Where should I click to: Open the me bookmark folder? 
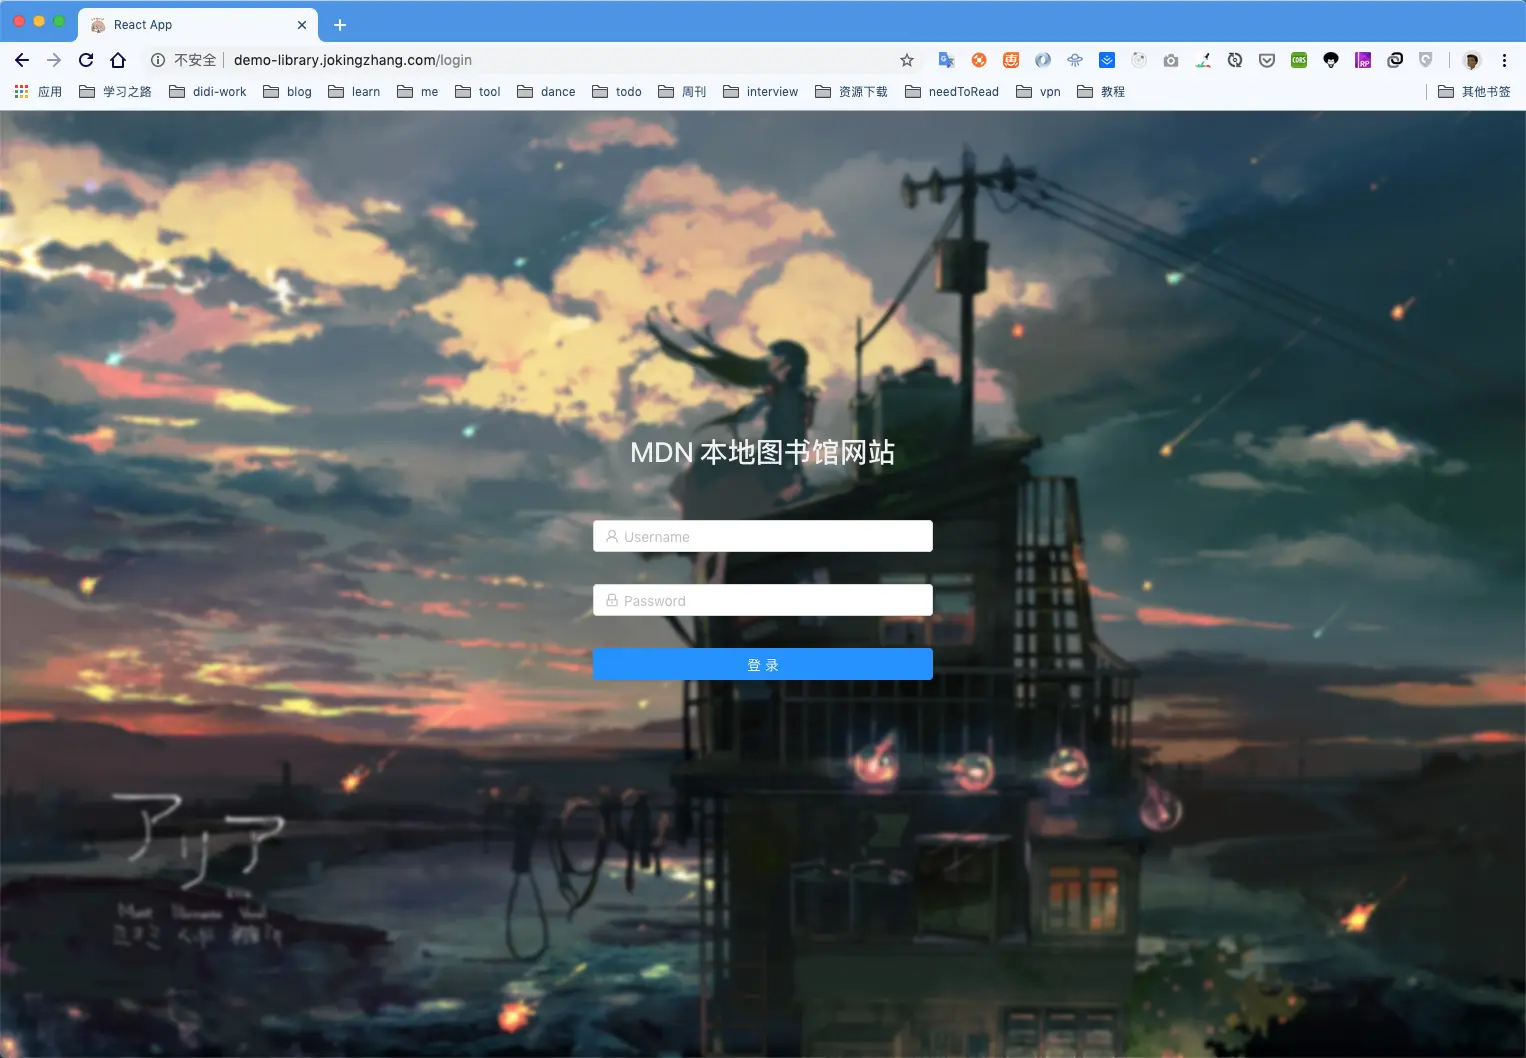pos(417,91)
